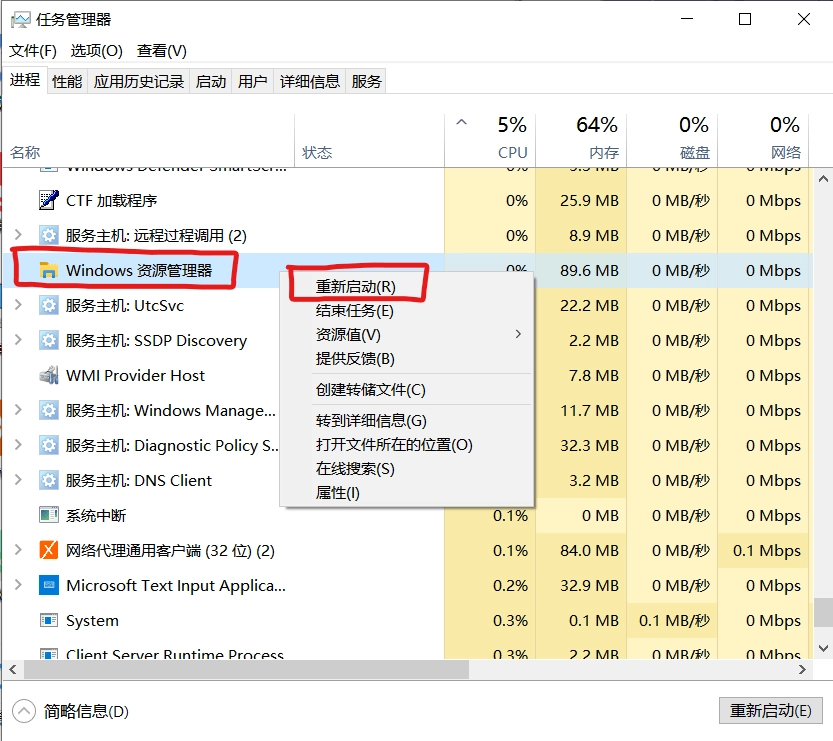This screenshot has height=741, width=833.
Task: Switch to the 应用历史记录 tab
Action: tap(139, 81)
